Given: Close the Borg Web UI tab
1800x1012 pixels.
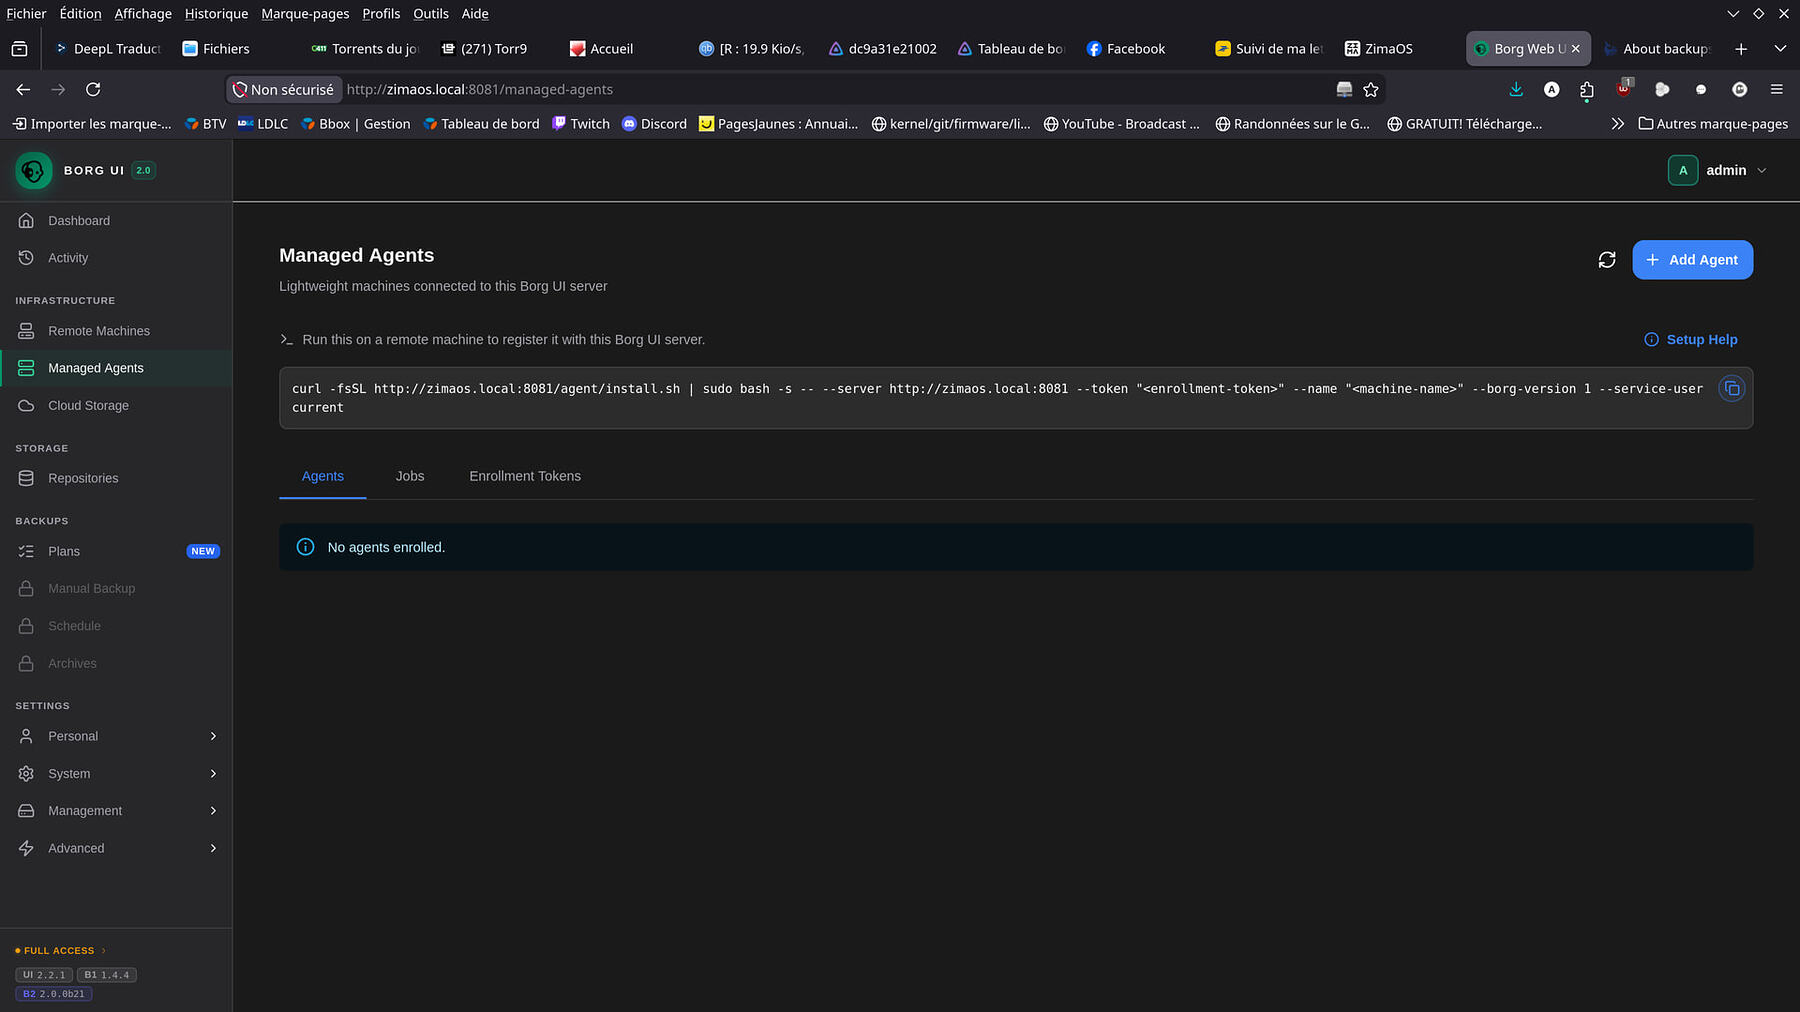Looking at the screenshot, I should (1576, 49).
